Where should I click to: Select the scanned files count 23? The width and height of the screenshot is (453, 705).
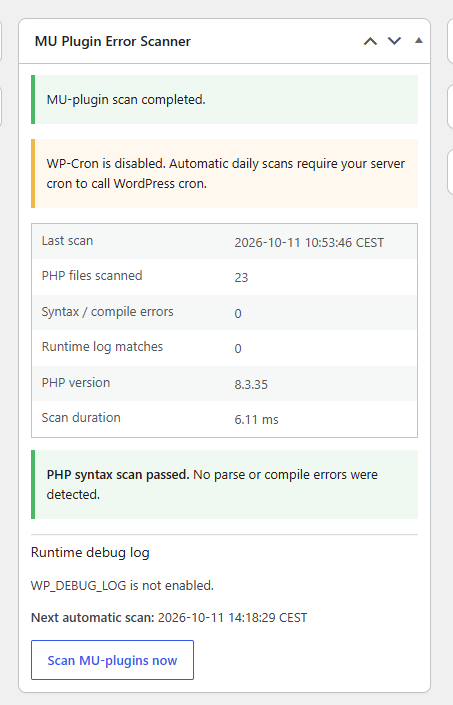pos(241,277)
